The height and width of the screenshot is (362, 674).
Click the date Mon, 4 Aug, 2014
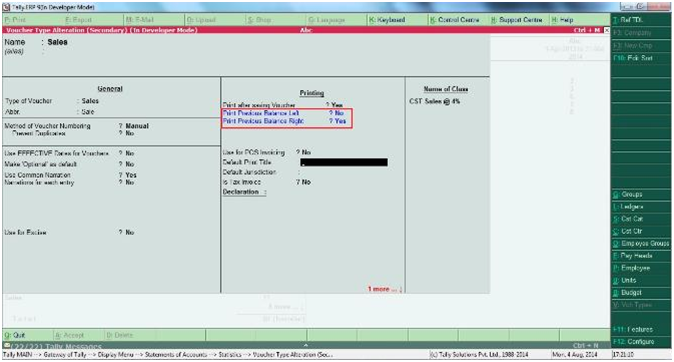[574, 355]
